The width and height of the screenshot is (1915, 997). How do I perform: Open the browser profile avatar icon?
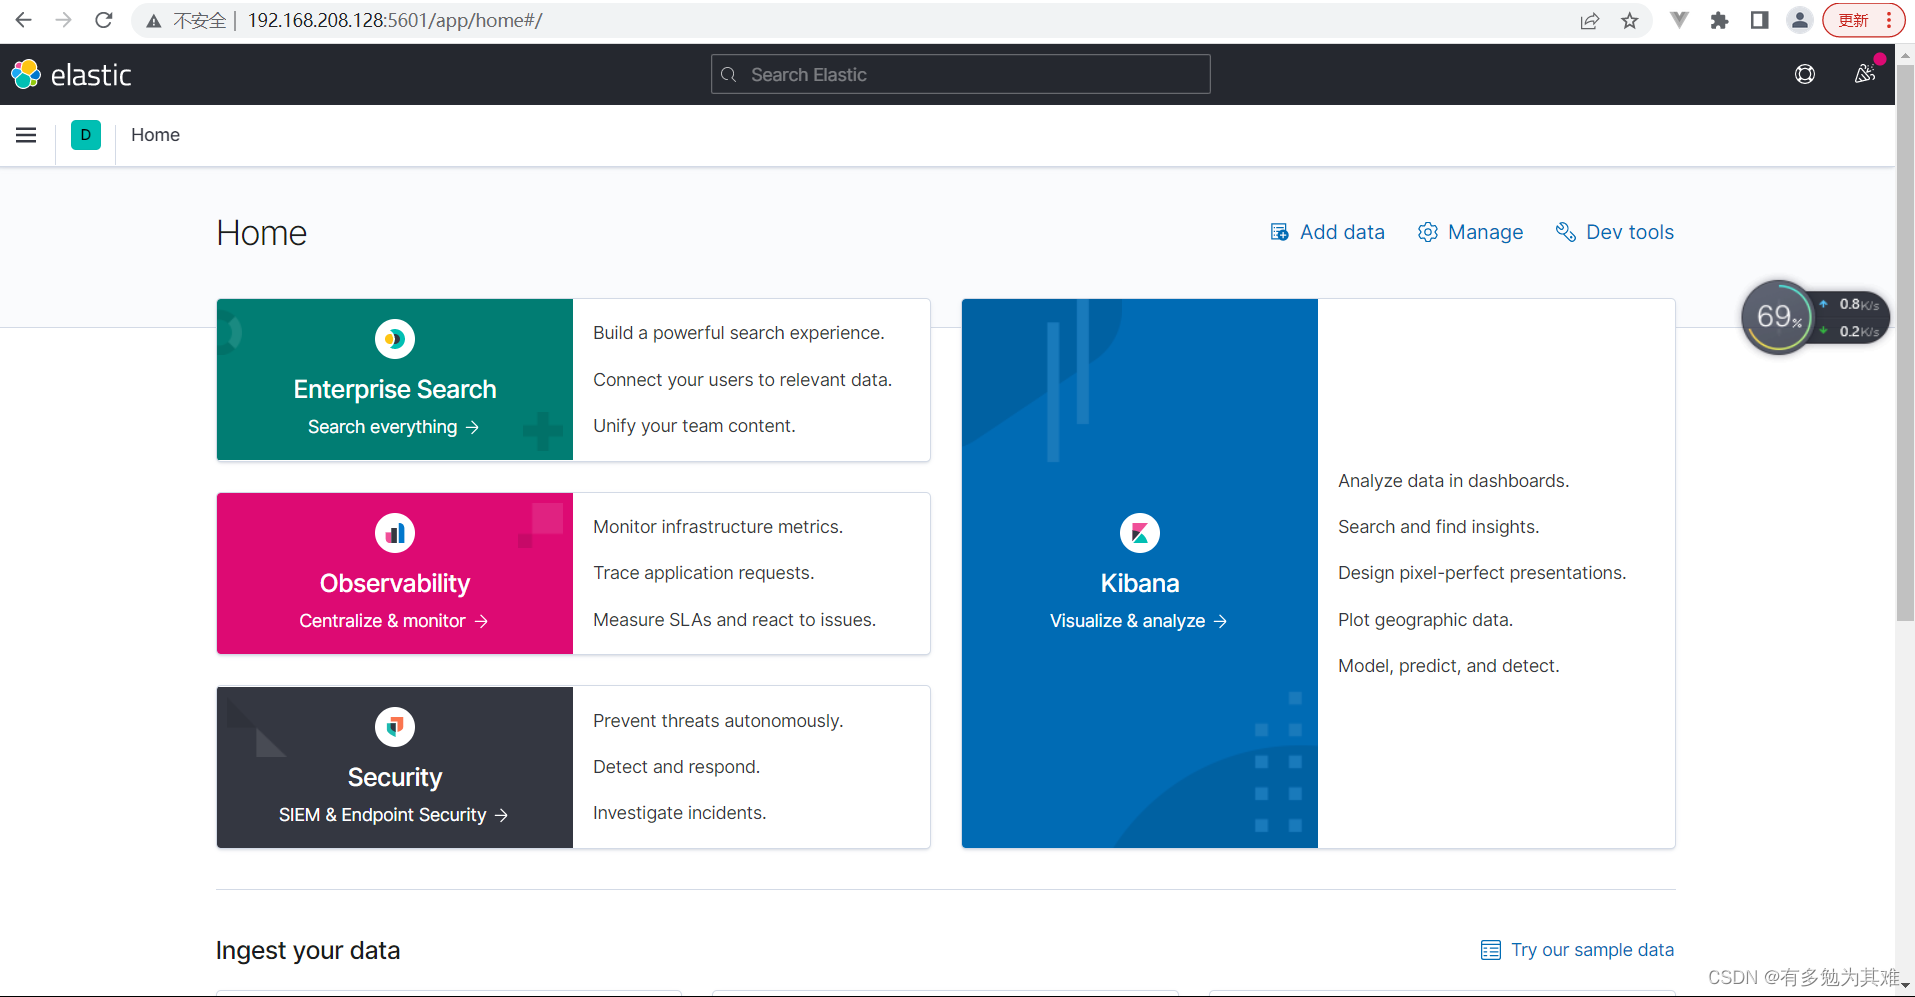coord(1800,20)
